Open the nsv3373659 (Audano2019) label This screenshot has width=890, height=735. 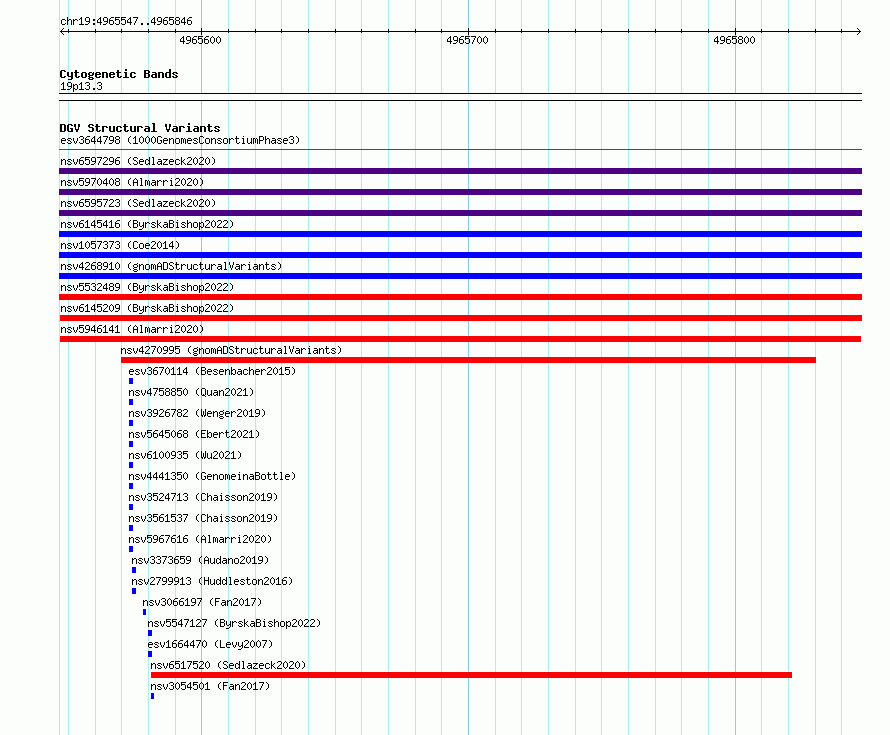(200, 560)
